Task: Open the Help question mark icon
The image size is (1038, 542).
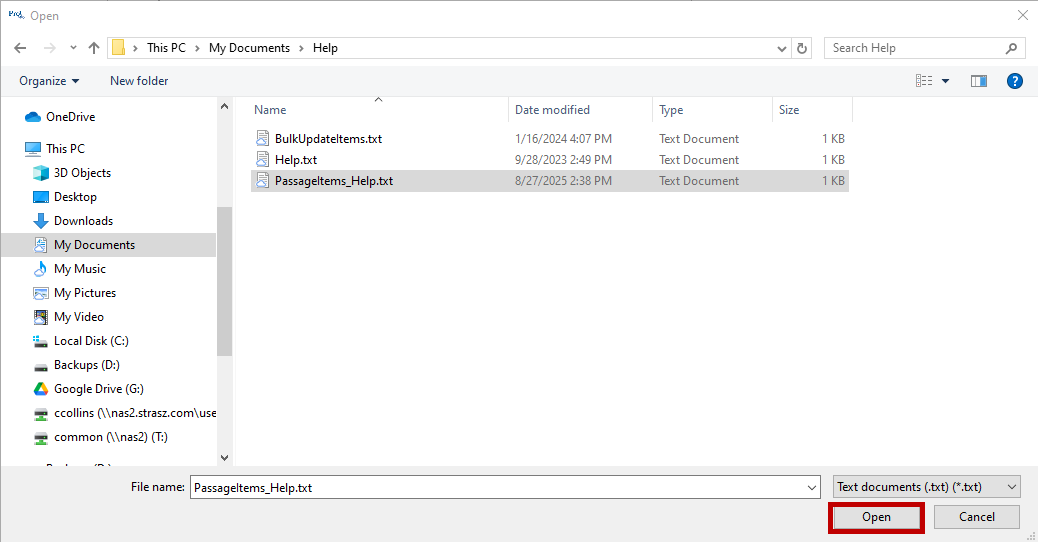Action: [x=1014, y=81]
